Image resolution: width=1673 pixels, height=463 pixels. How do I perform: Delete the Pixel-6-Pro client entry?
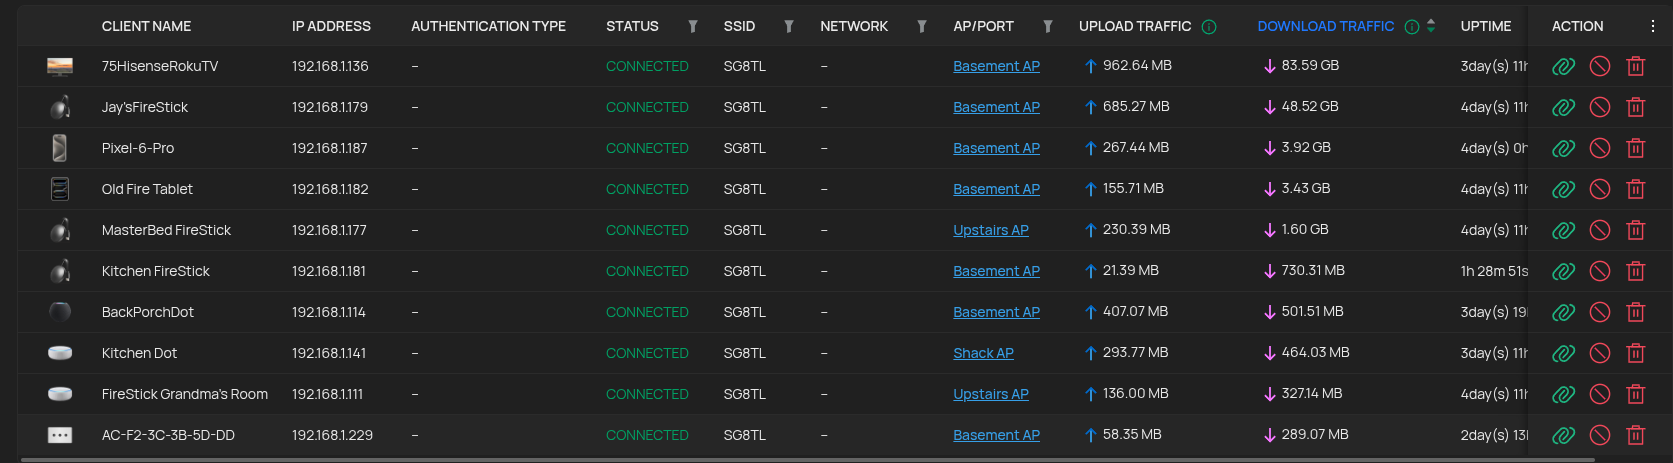click(x=1636, y=148)
